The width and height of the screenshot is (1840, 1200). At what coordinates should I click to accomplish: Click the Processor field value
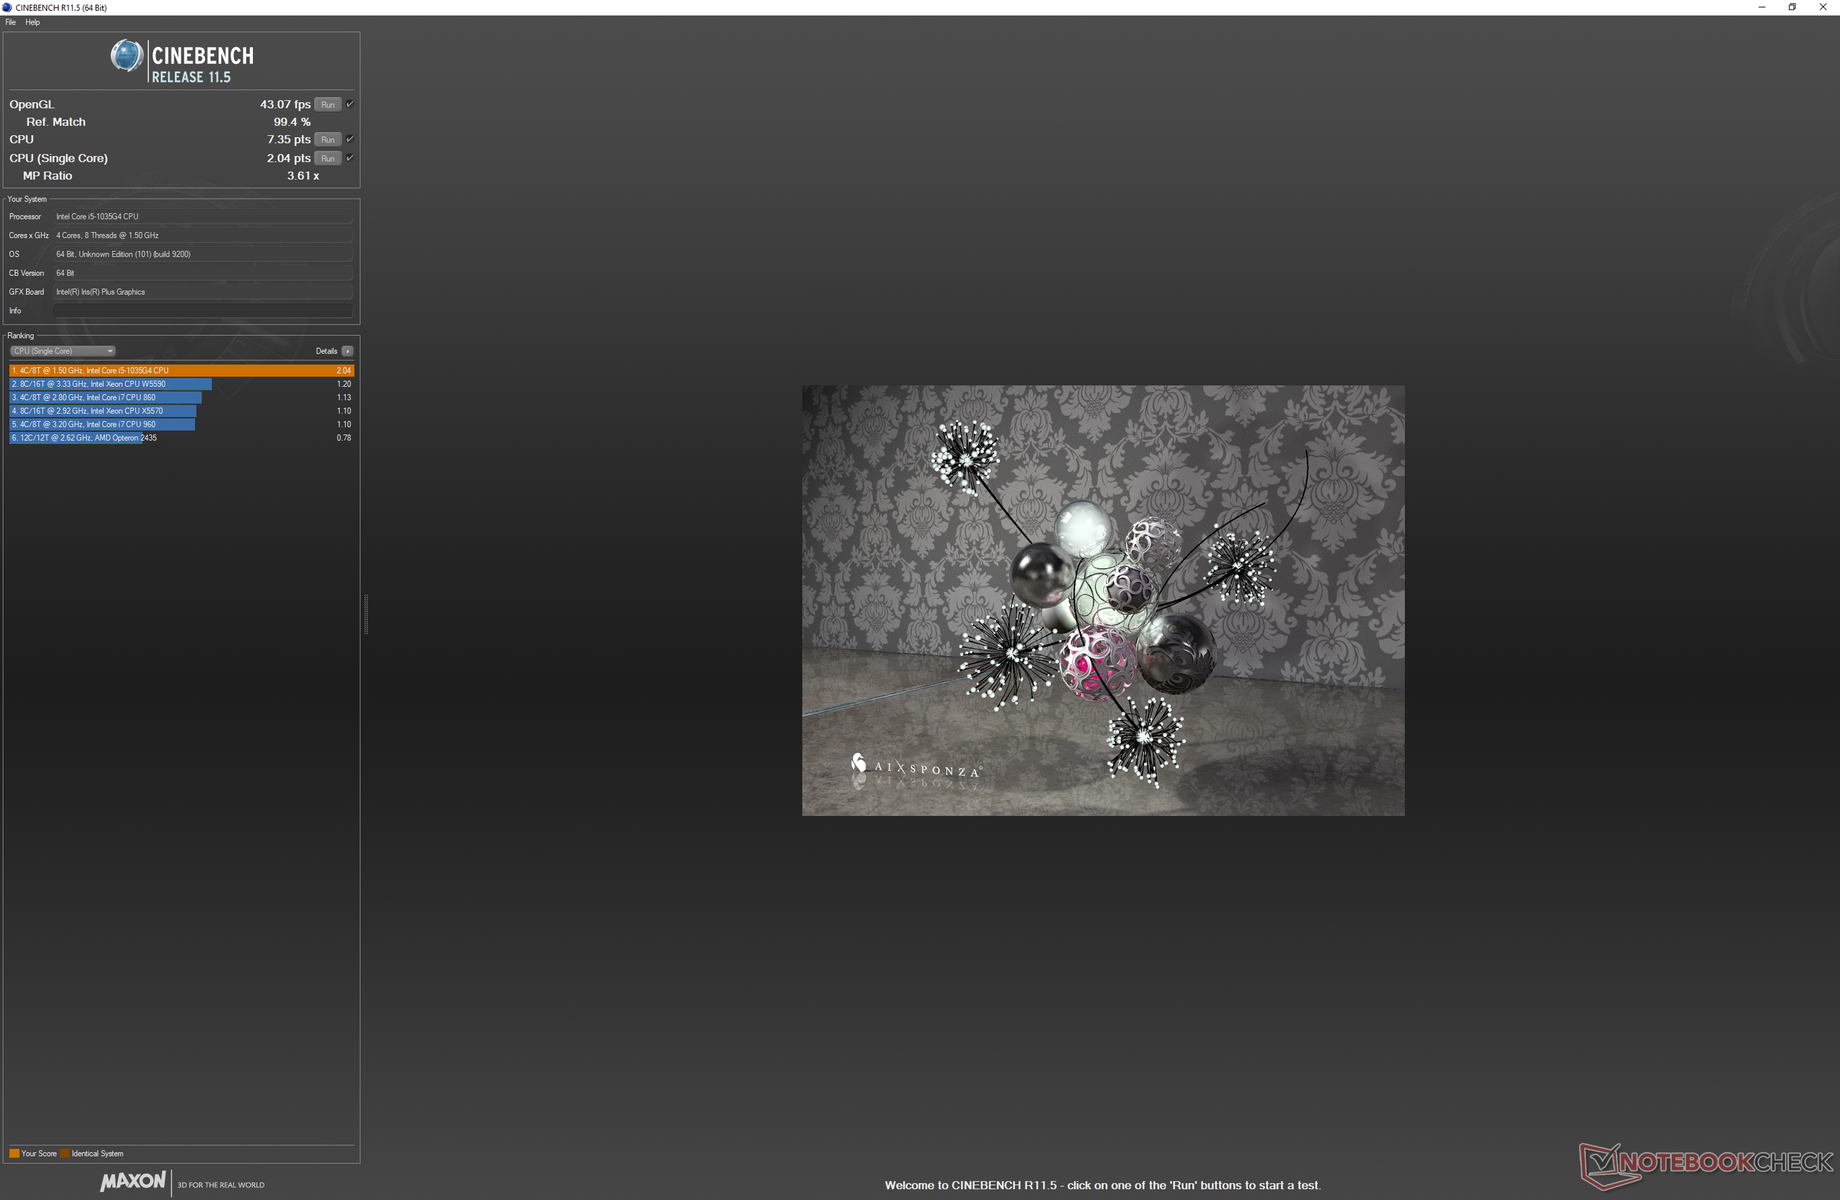click(203, 217)
